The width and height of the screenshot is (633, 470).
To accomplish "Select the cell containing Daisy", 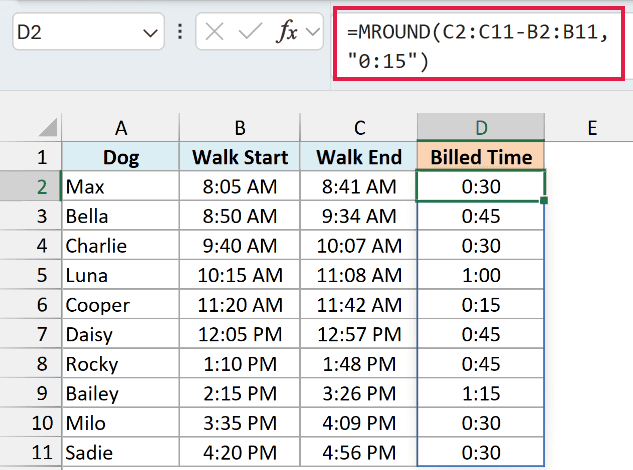I will point(120,334).
